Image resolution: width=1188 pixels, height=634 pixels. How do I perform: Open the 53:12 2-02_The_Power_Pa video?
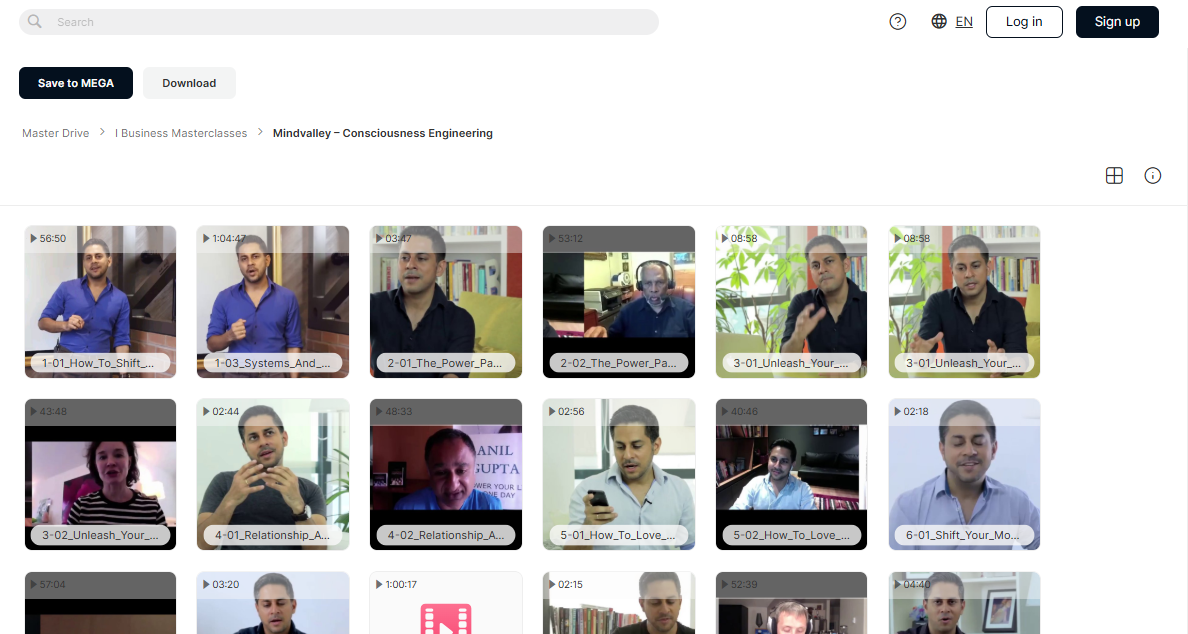pos(619,301)
